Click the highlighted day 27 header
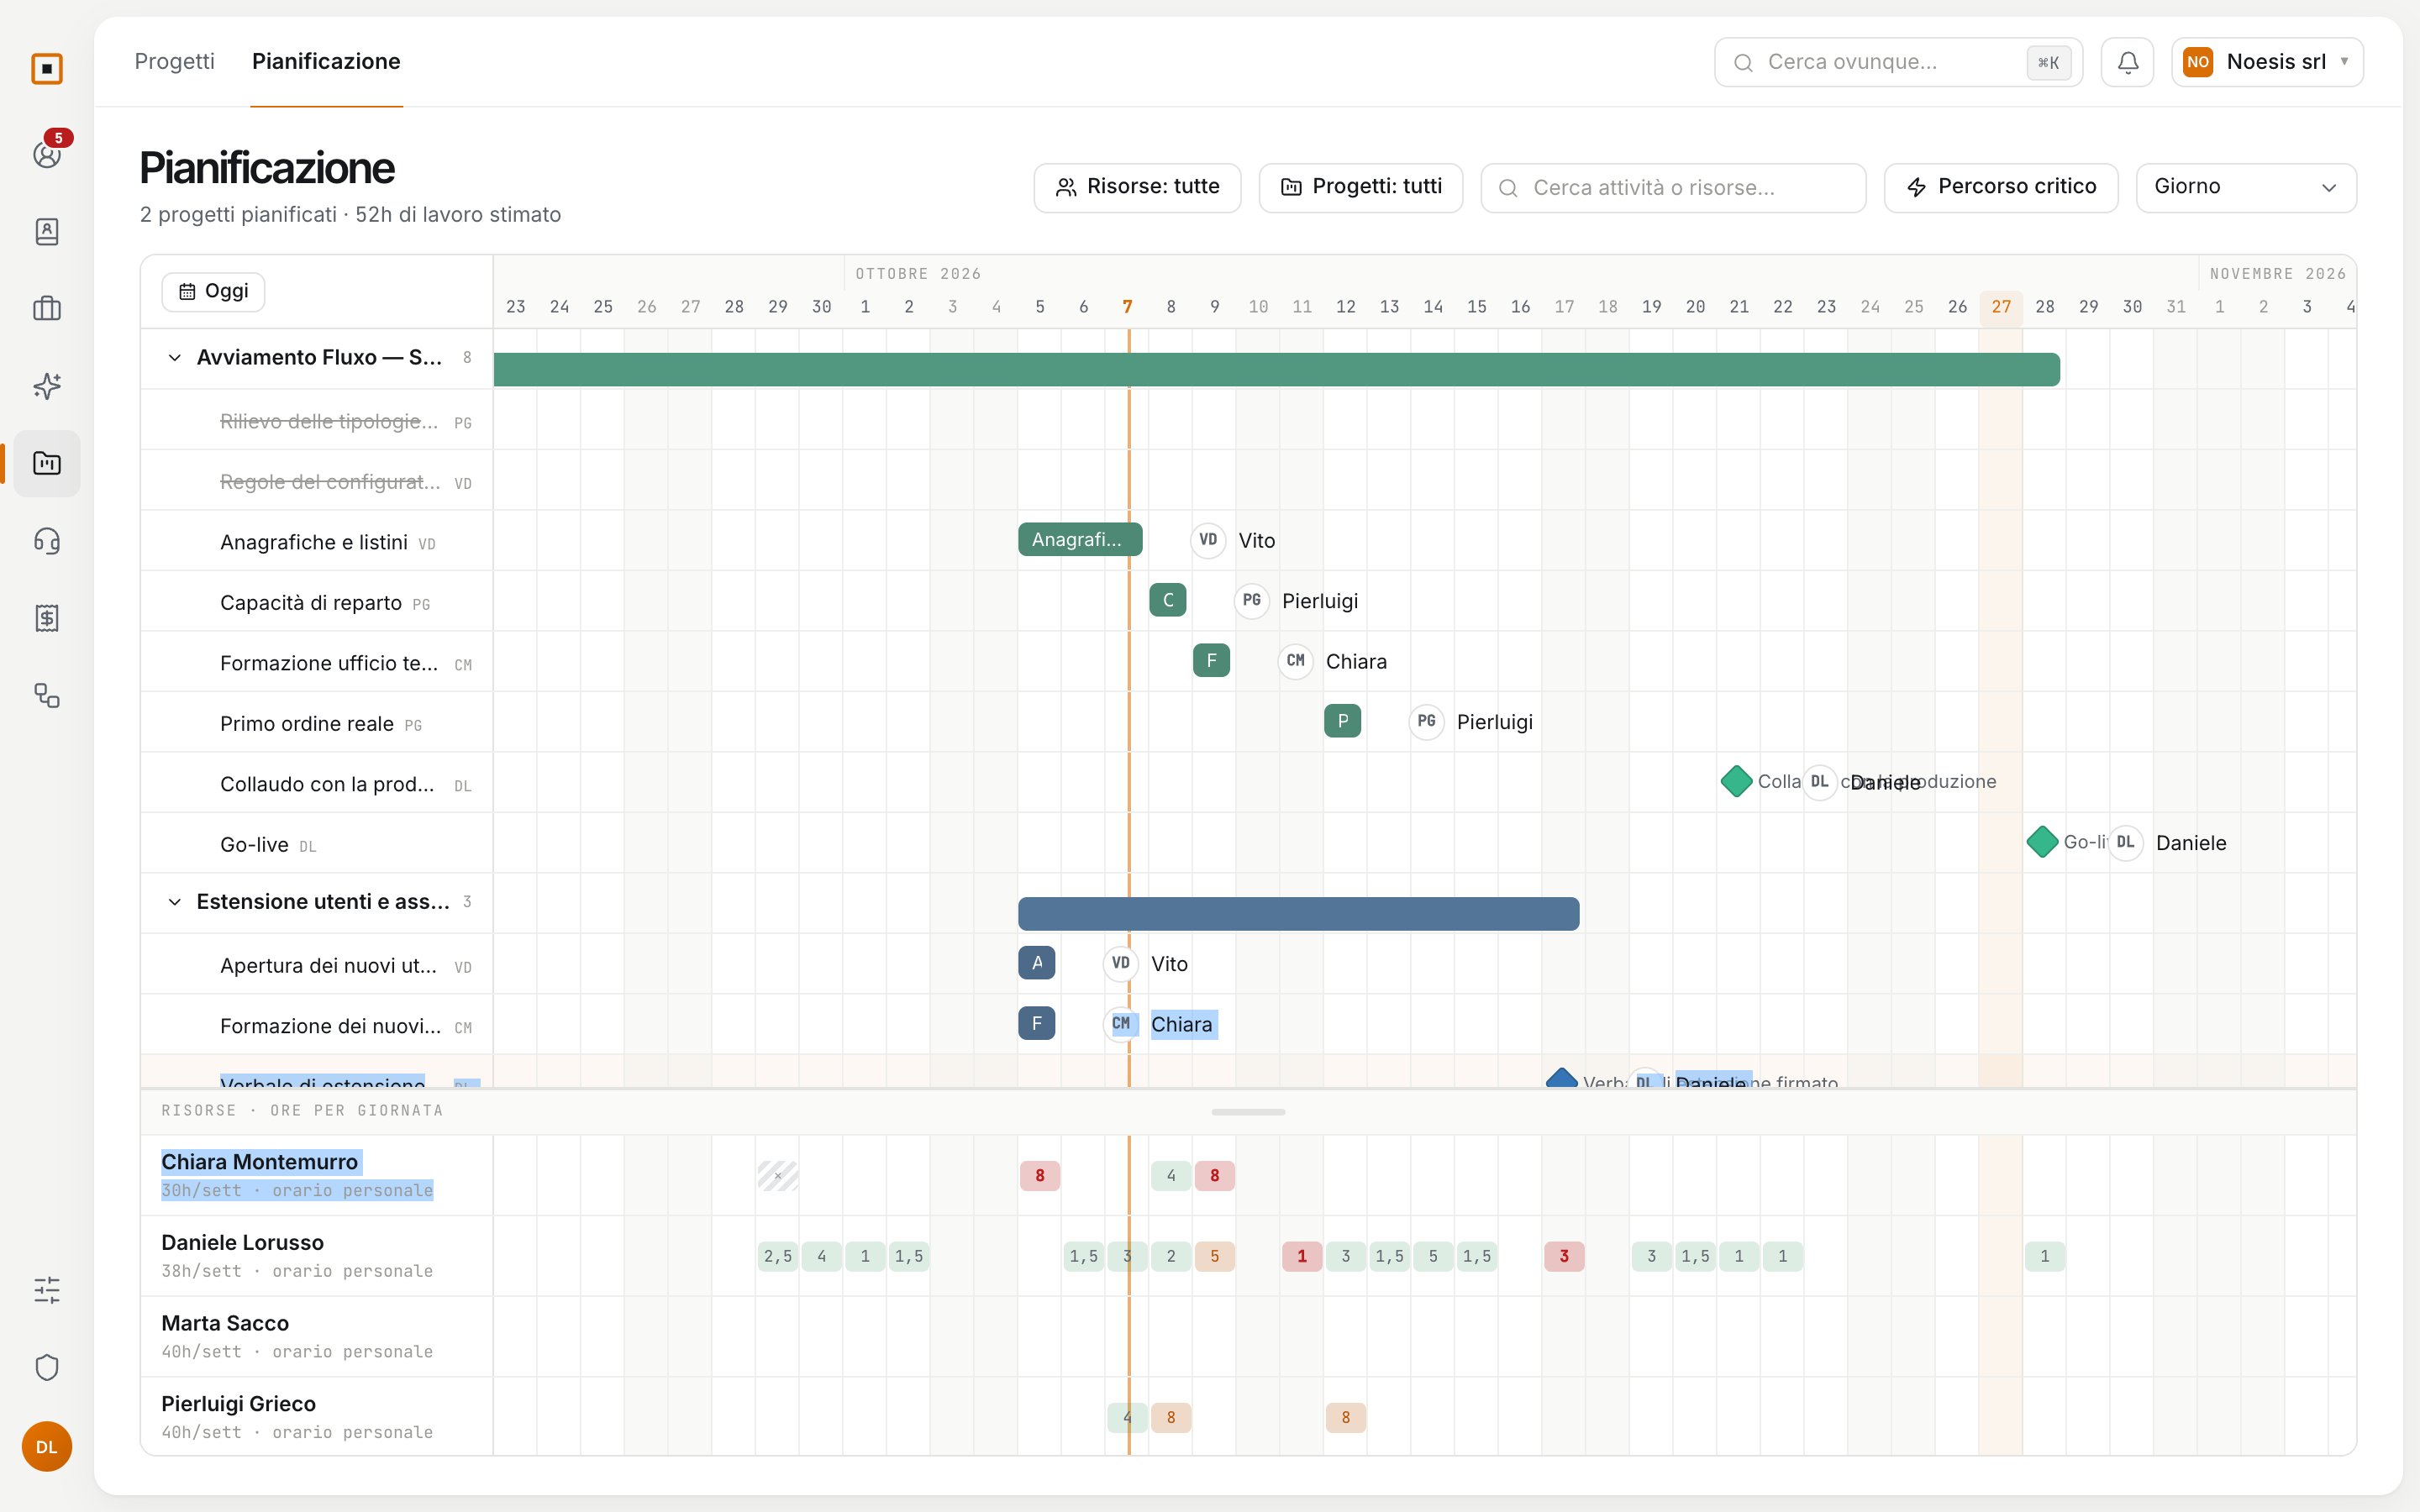 pos(2001,307)
